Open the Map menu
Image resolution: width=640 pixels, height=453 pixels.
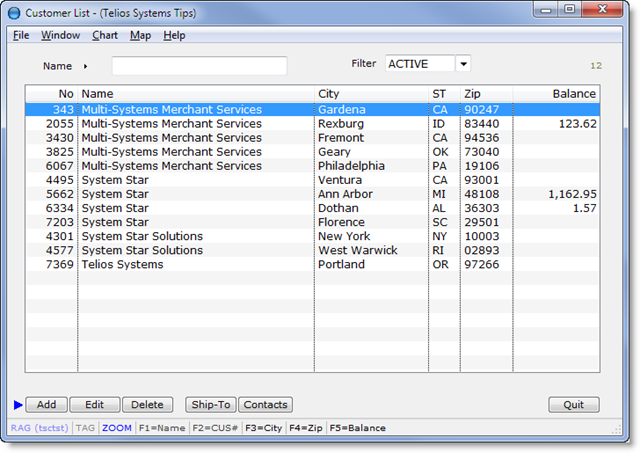pos(140,35)
